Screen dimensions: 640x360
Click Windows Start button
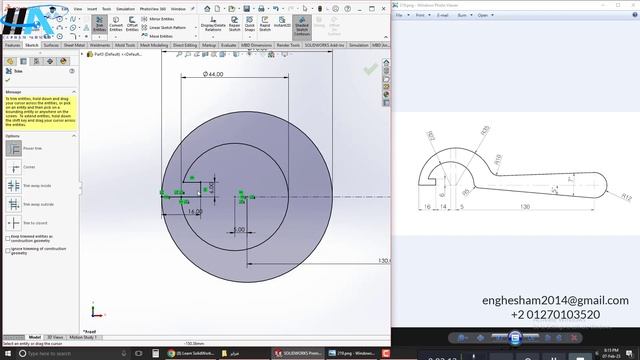tap(7, 353)
